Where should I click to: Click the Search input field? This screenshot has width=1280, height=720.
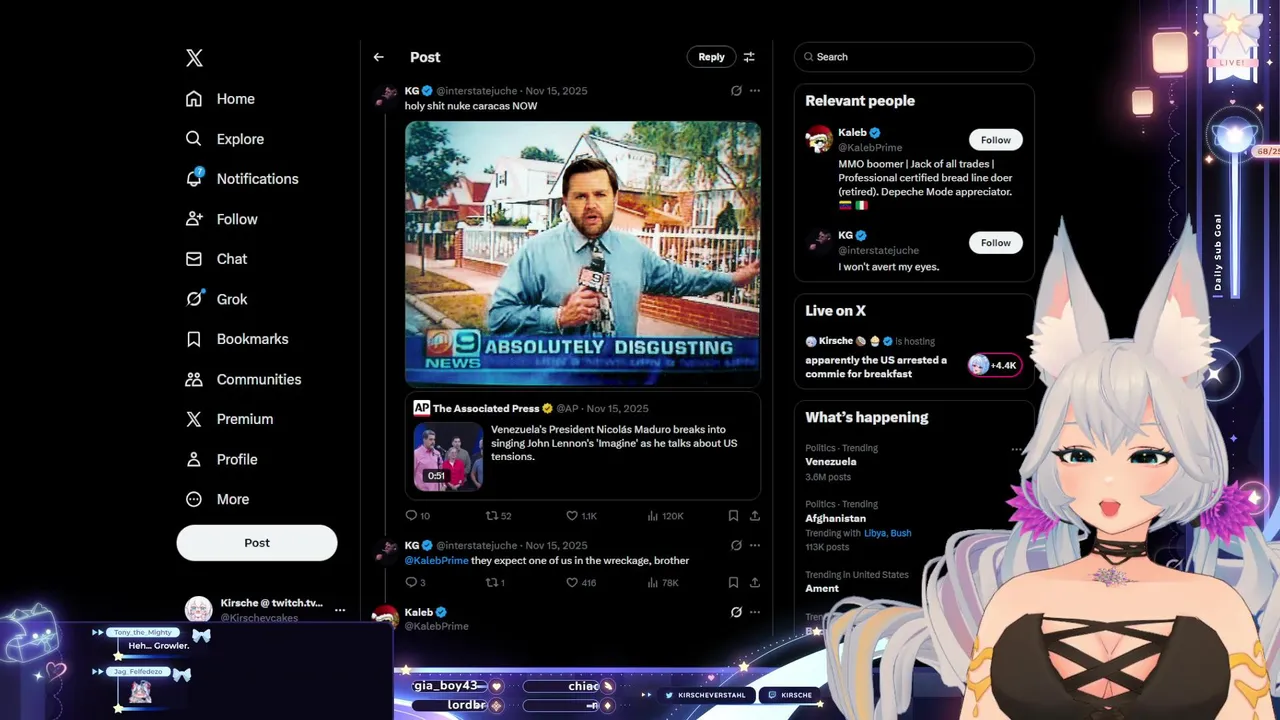pos(914,57)
